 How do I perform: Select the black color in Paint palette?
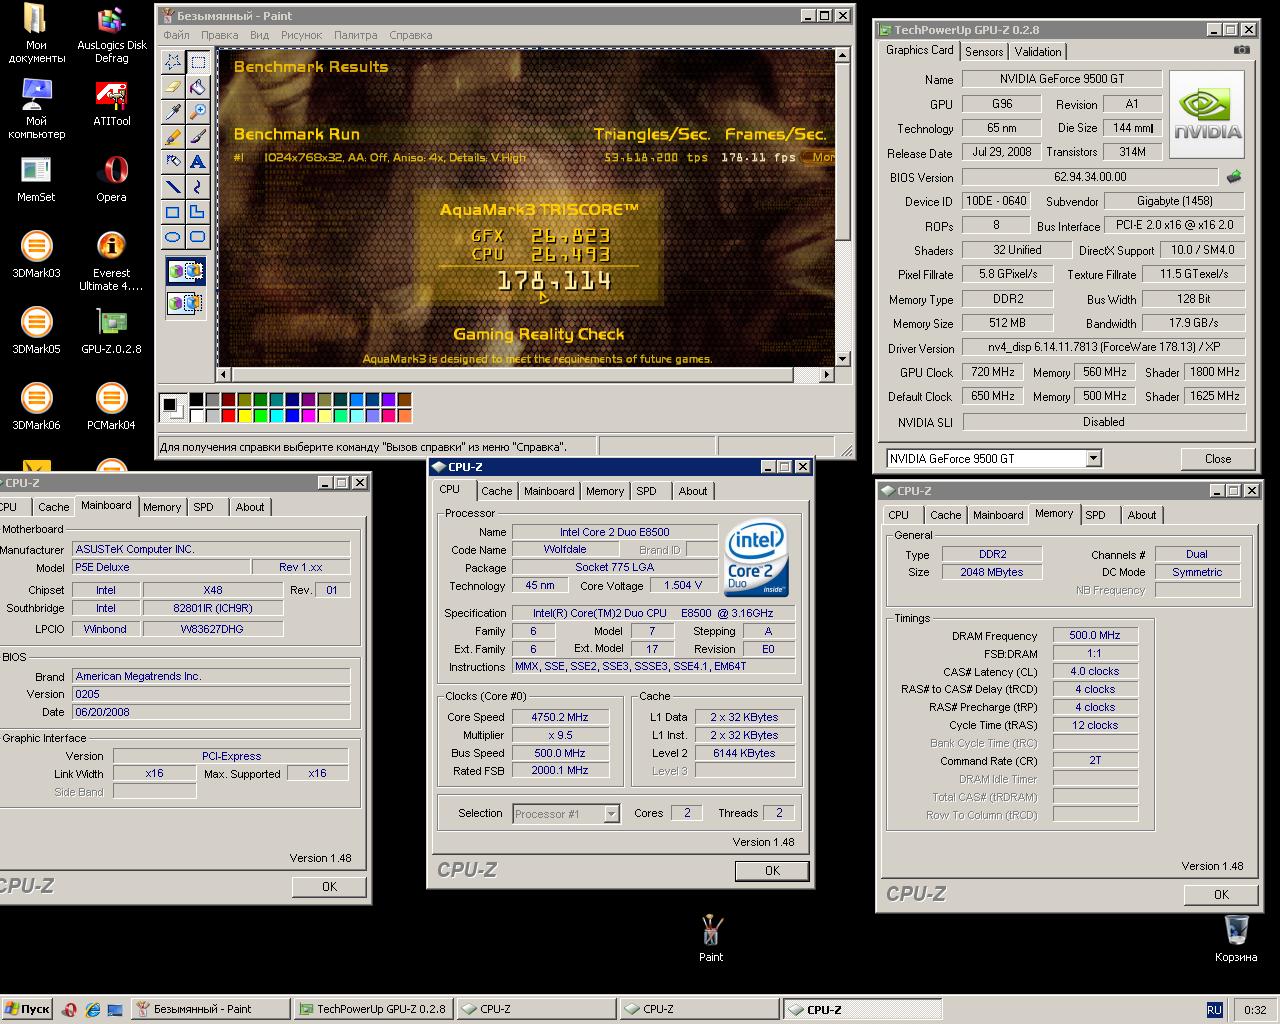tap(196, 400)
